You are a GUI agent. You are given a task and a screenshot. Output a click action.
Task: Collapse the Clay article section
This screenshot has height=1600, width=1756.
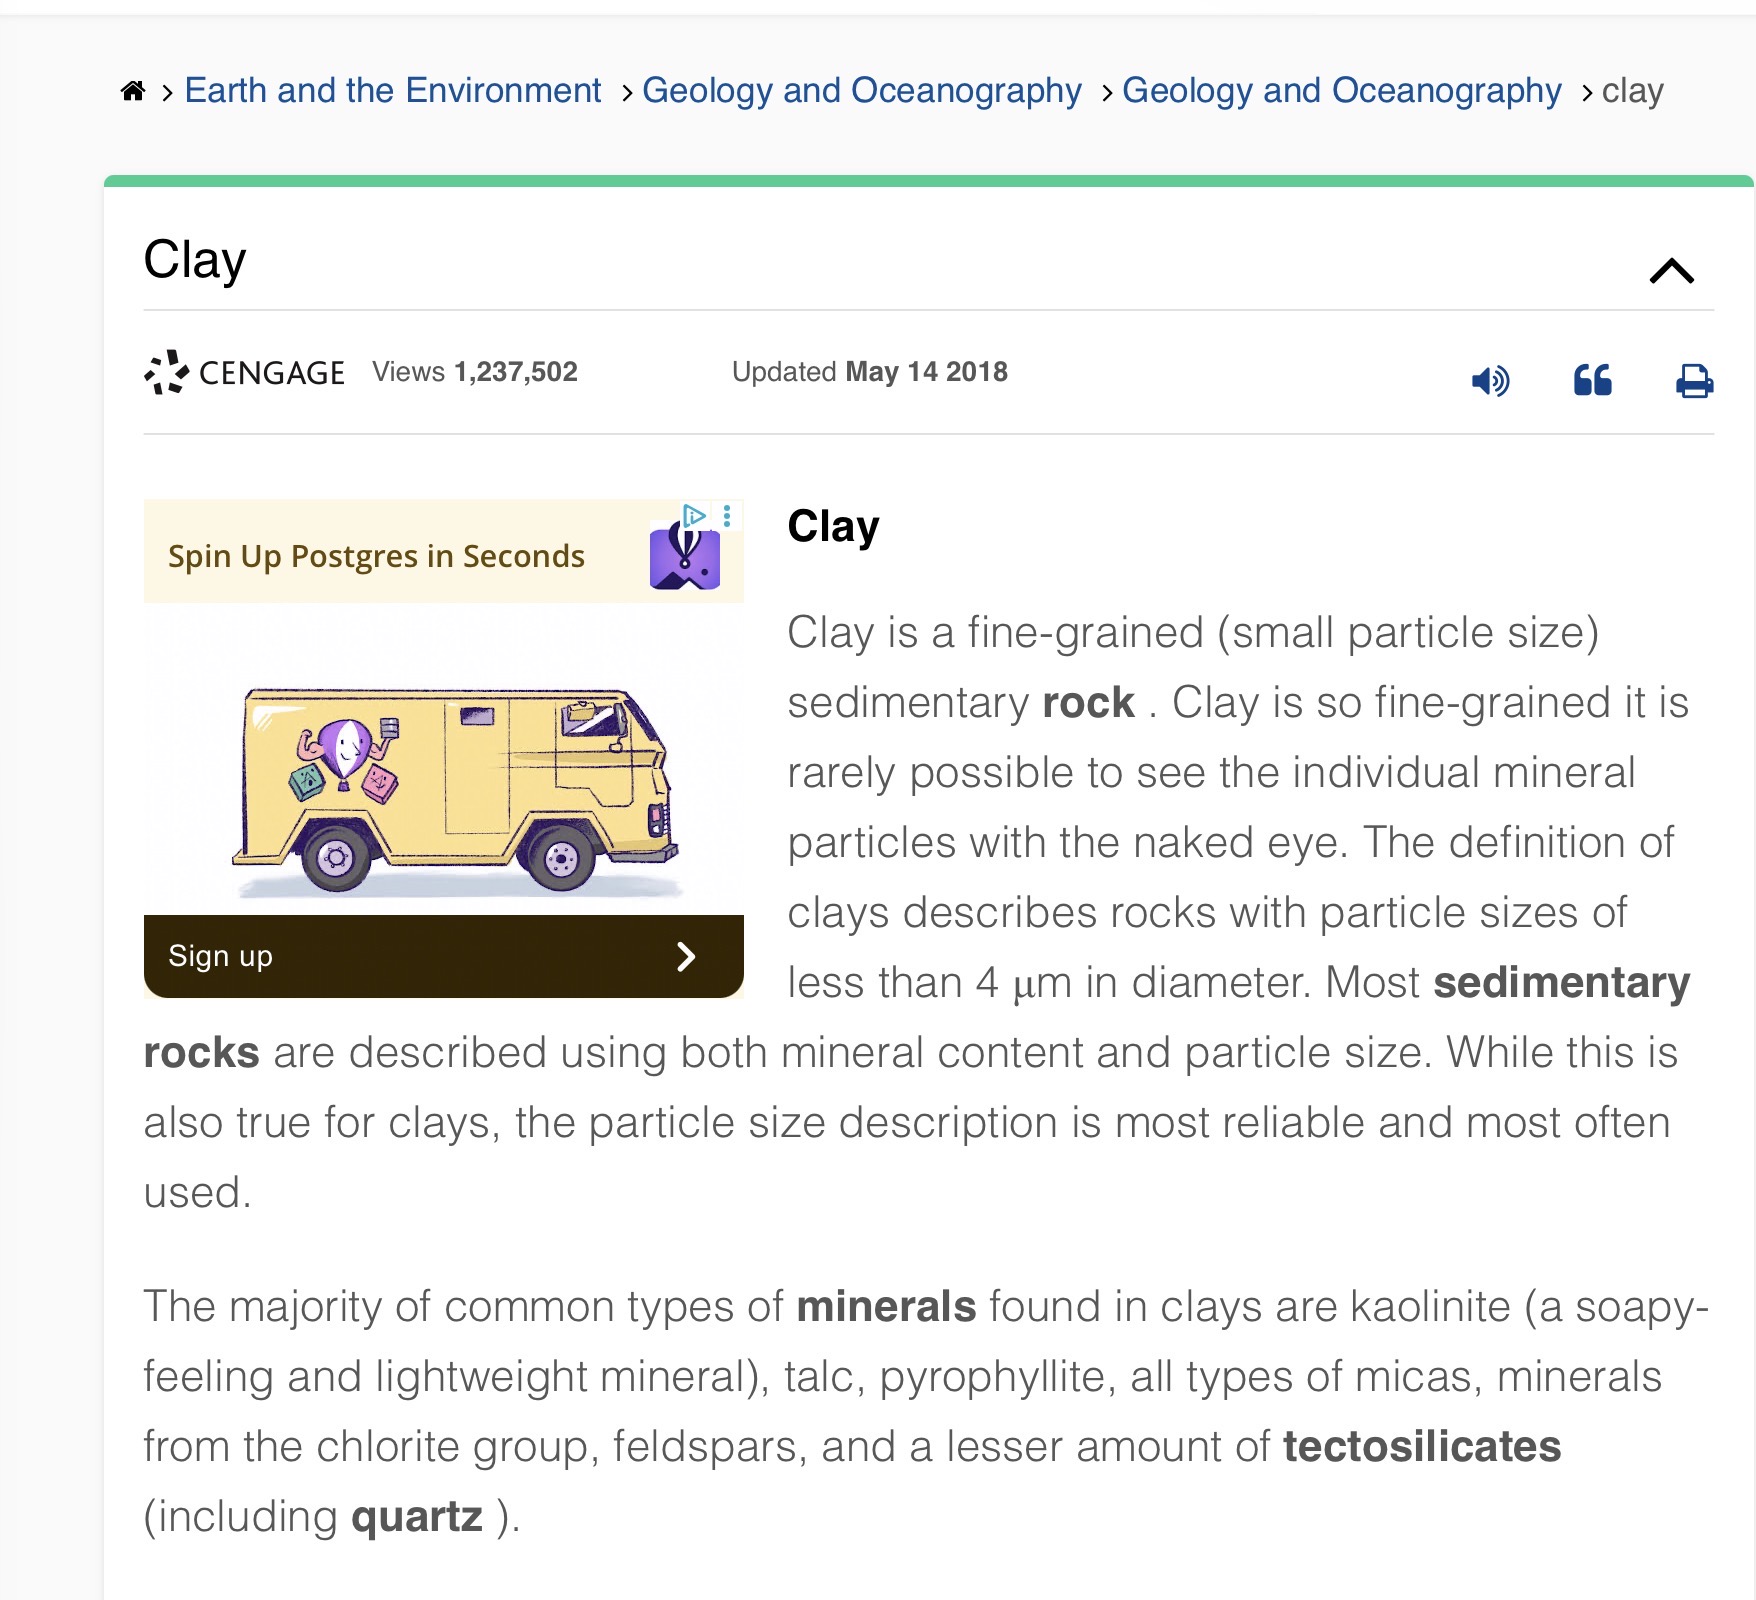coord(1671,270)
